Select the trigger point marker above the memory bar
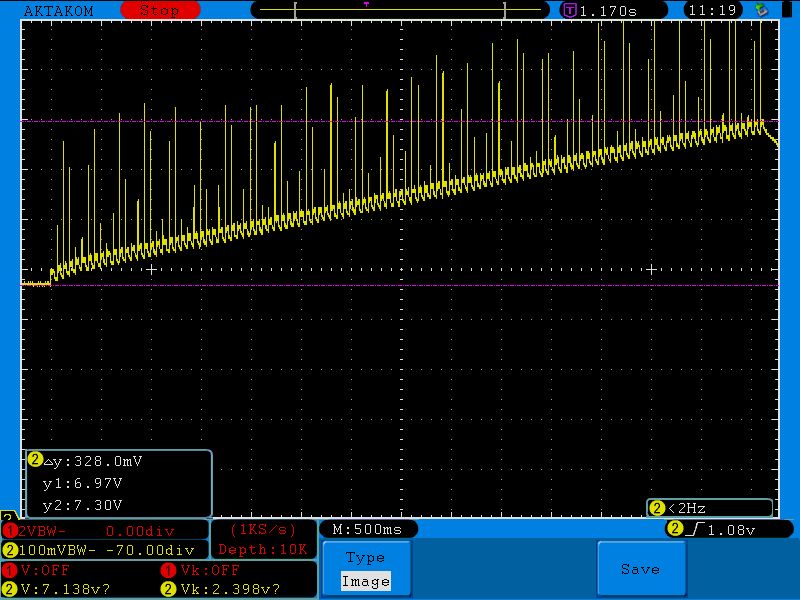This screenshot has height=600, width=800. 366,4
